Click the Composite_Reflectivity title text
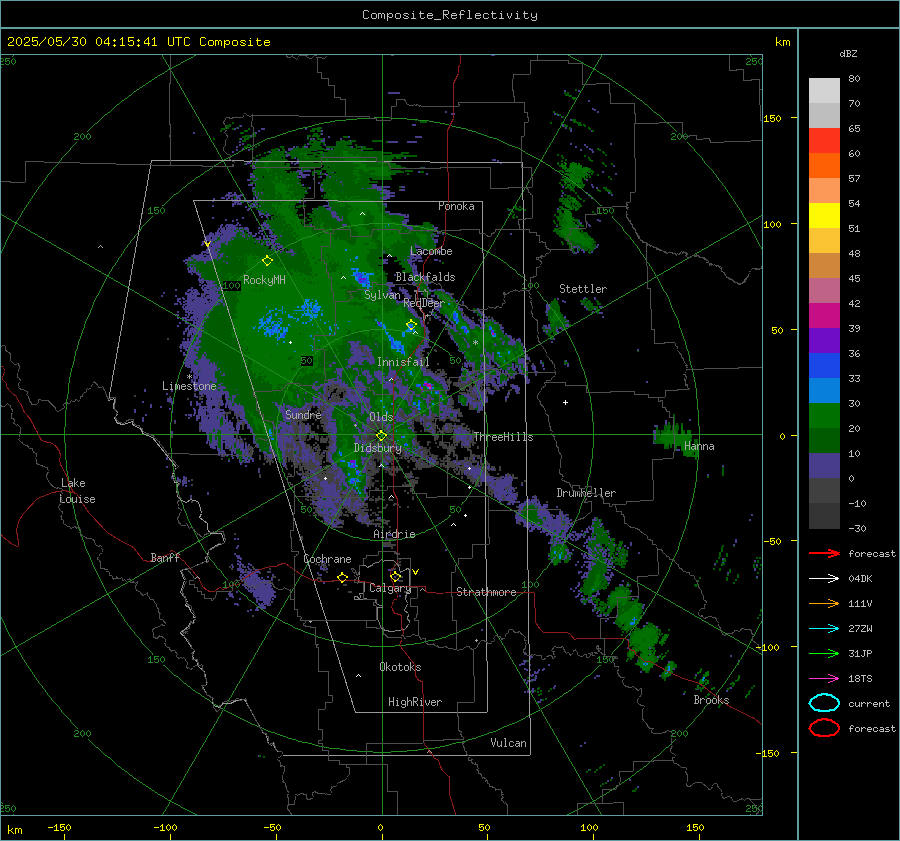900x841 pixels. [449, 15]
